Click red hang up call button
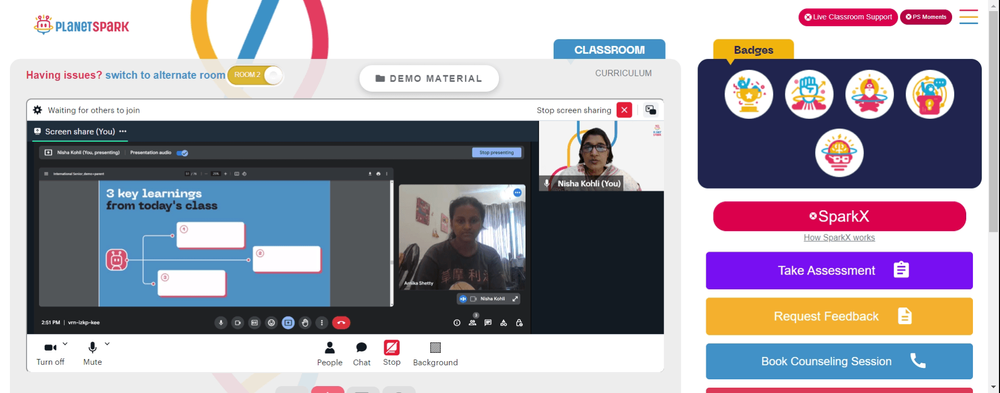Viewport: 1000px width, 393px height. pos(341,323)
